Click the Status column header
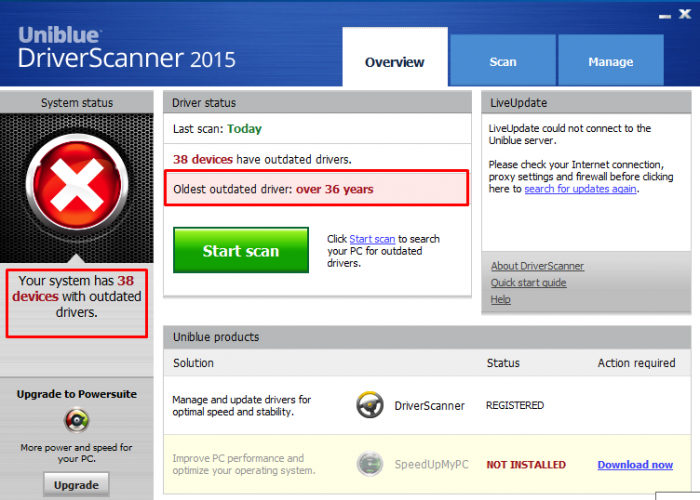 (x=503, y=363)
